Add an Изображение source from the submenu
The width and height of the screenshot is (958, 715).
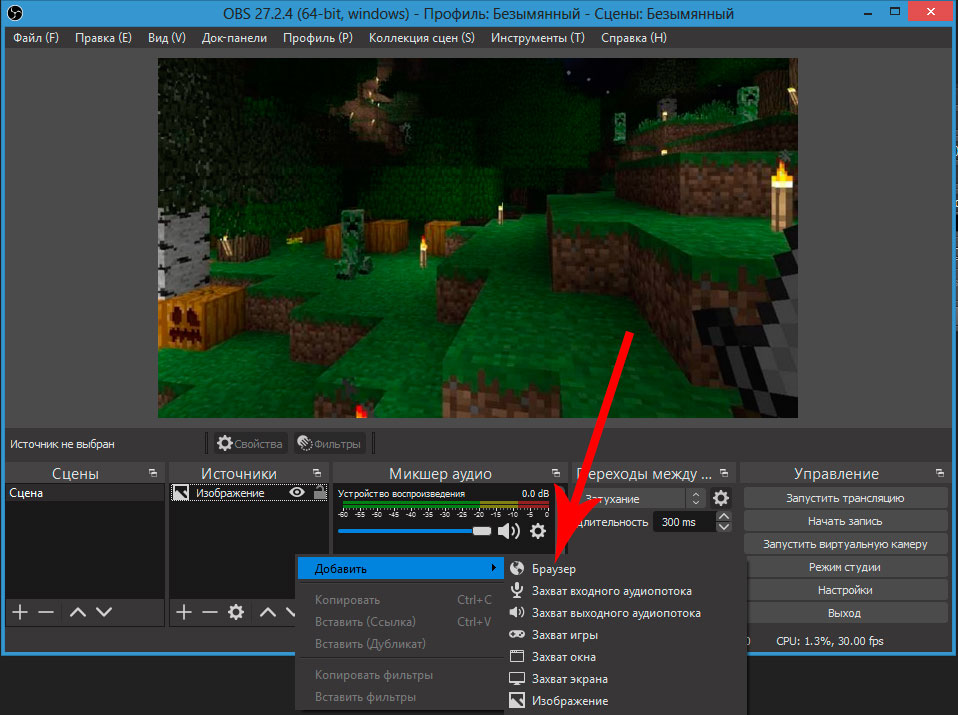coord(626,701)
